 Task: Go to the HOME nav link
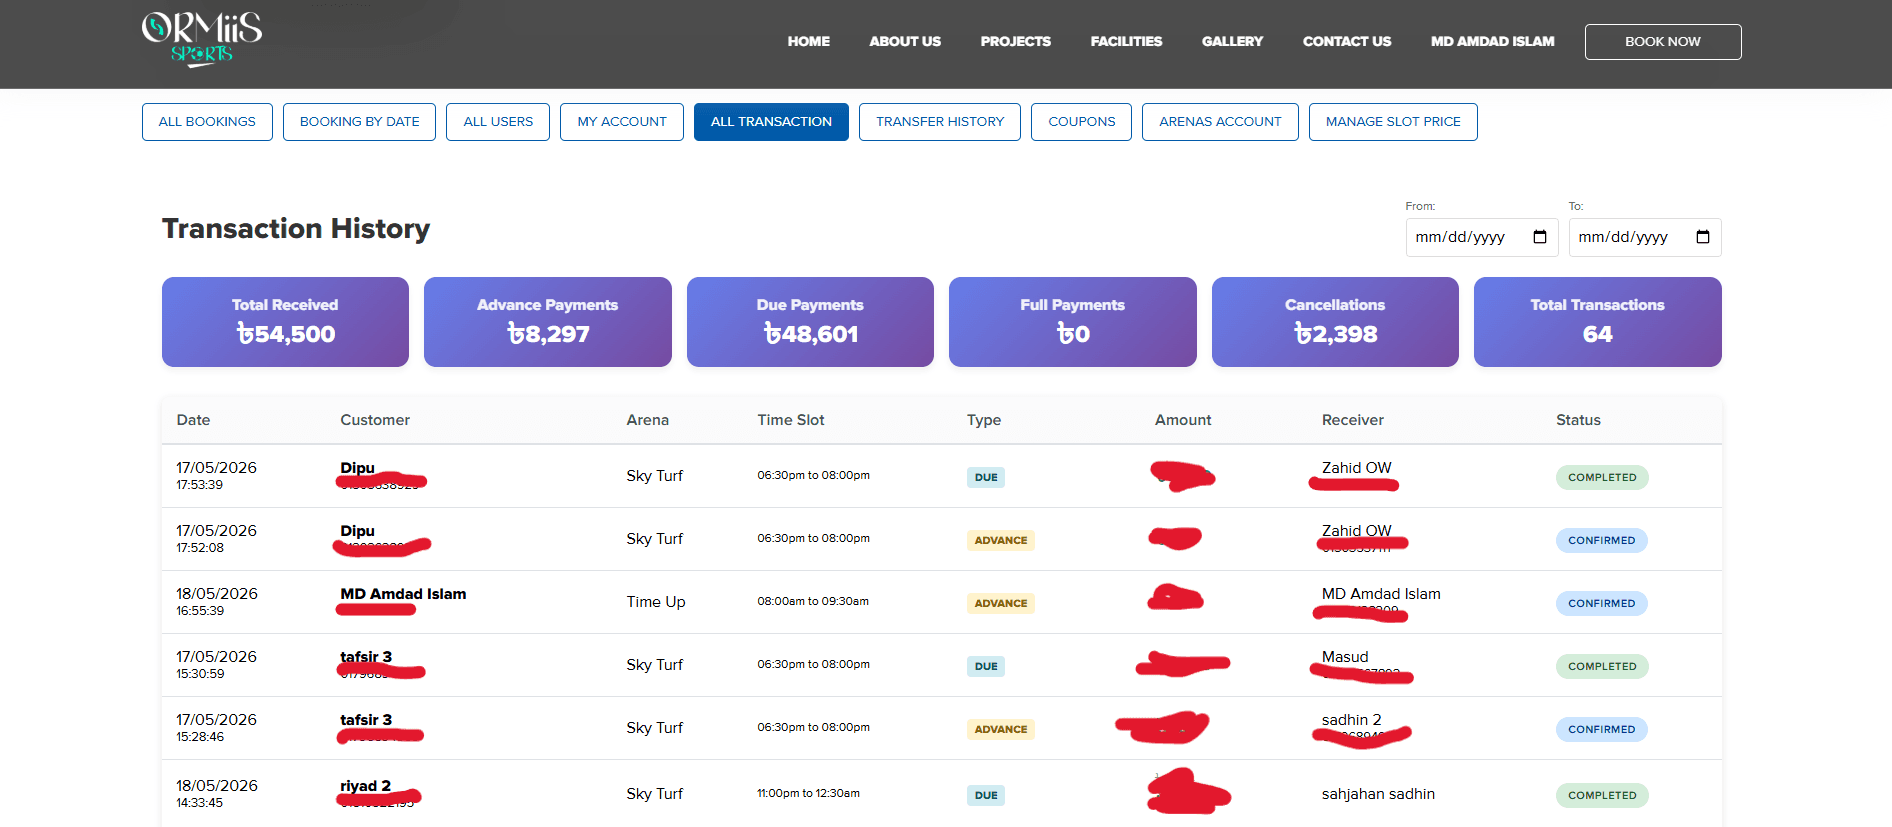808,41
